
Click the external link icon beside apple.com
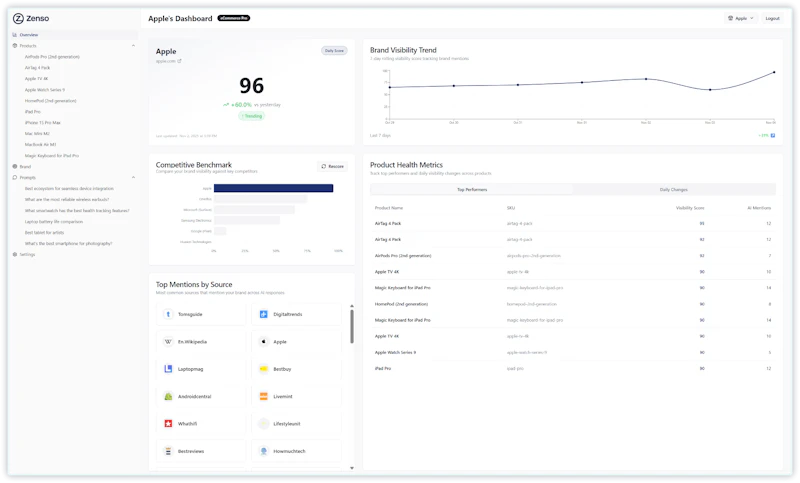click(x=179, y=61)
